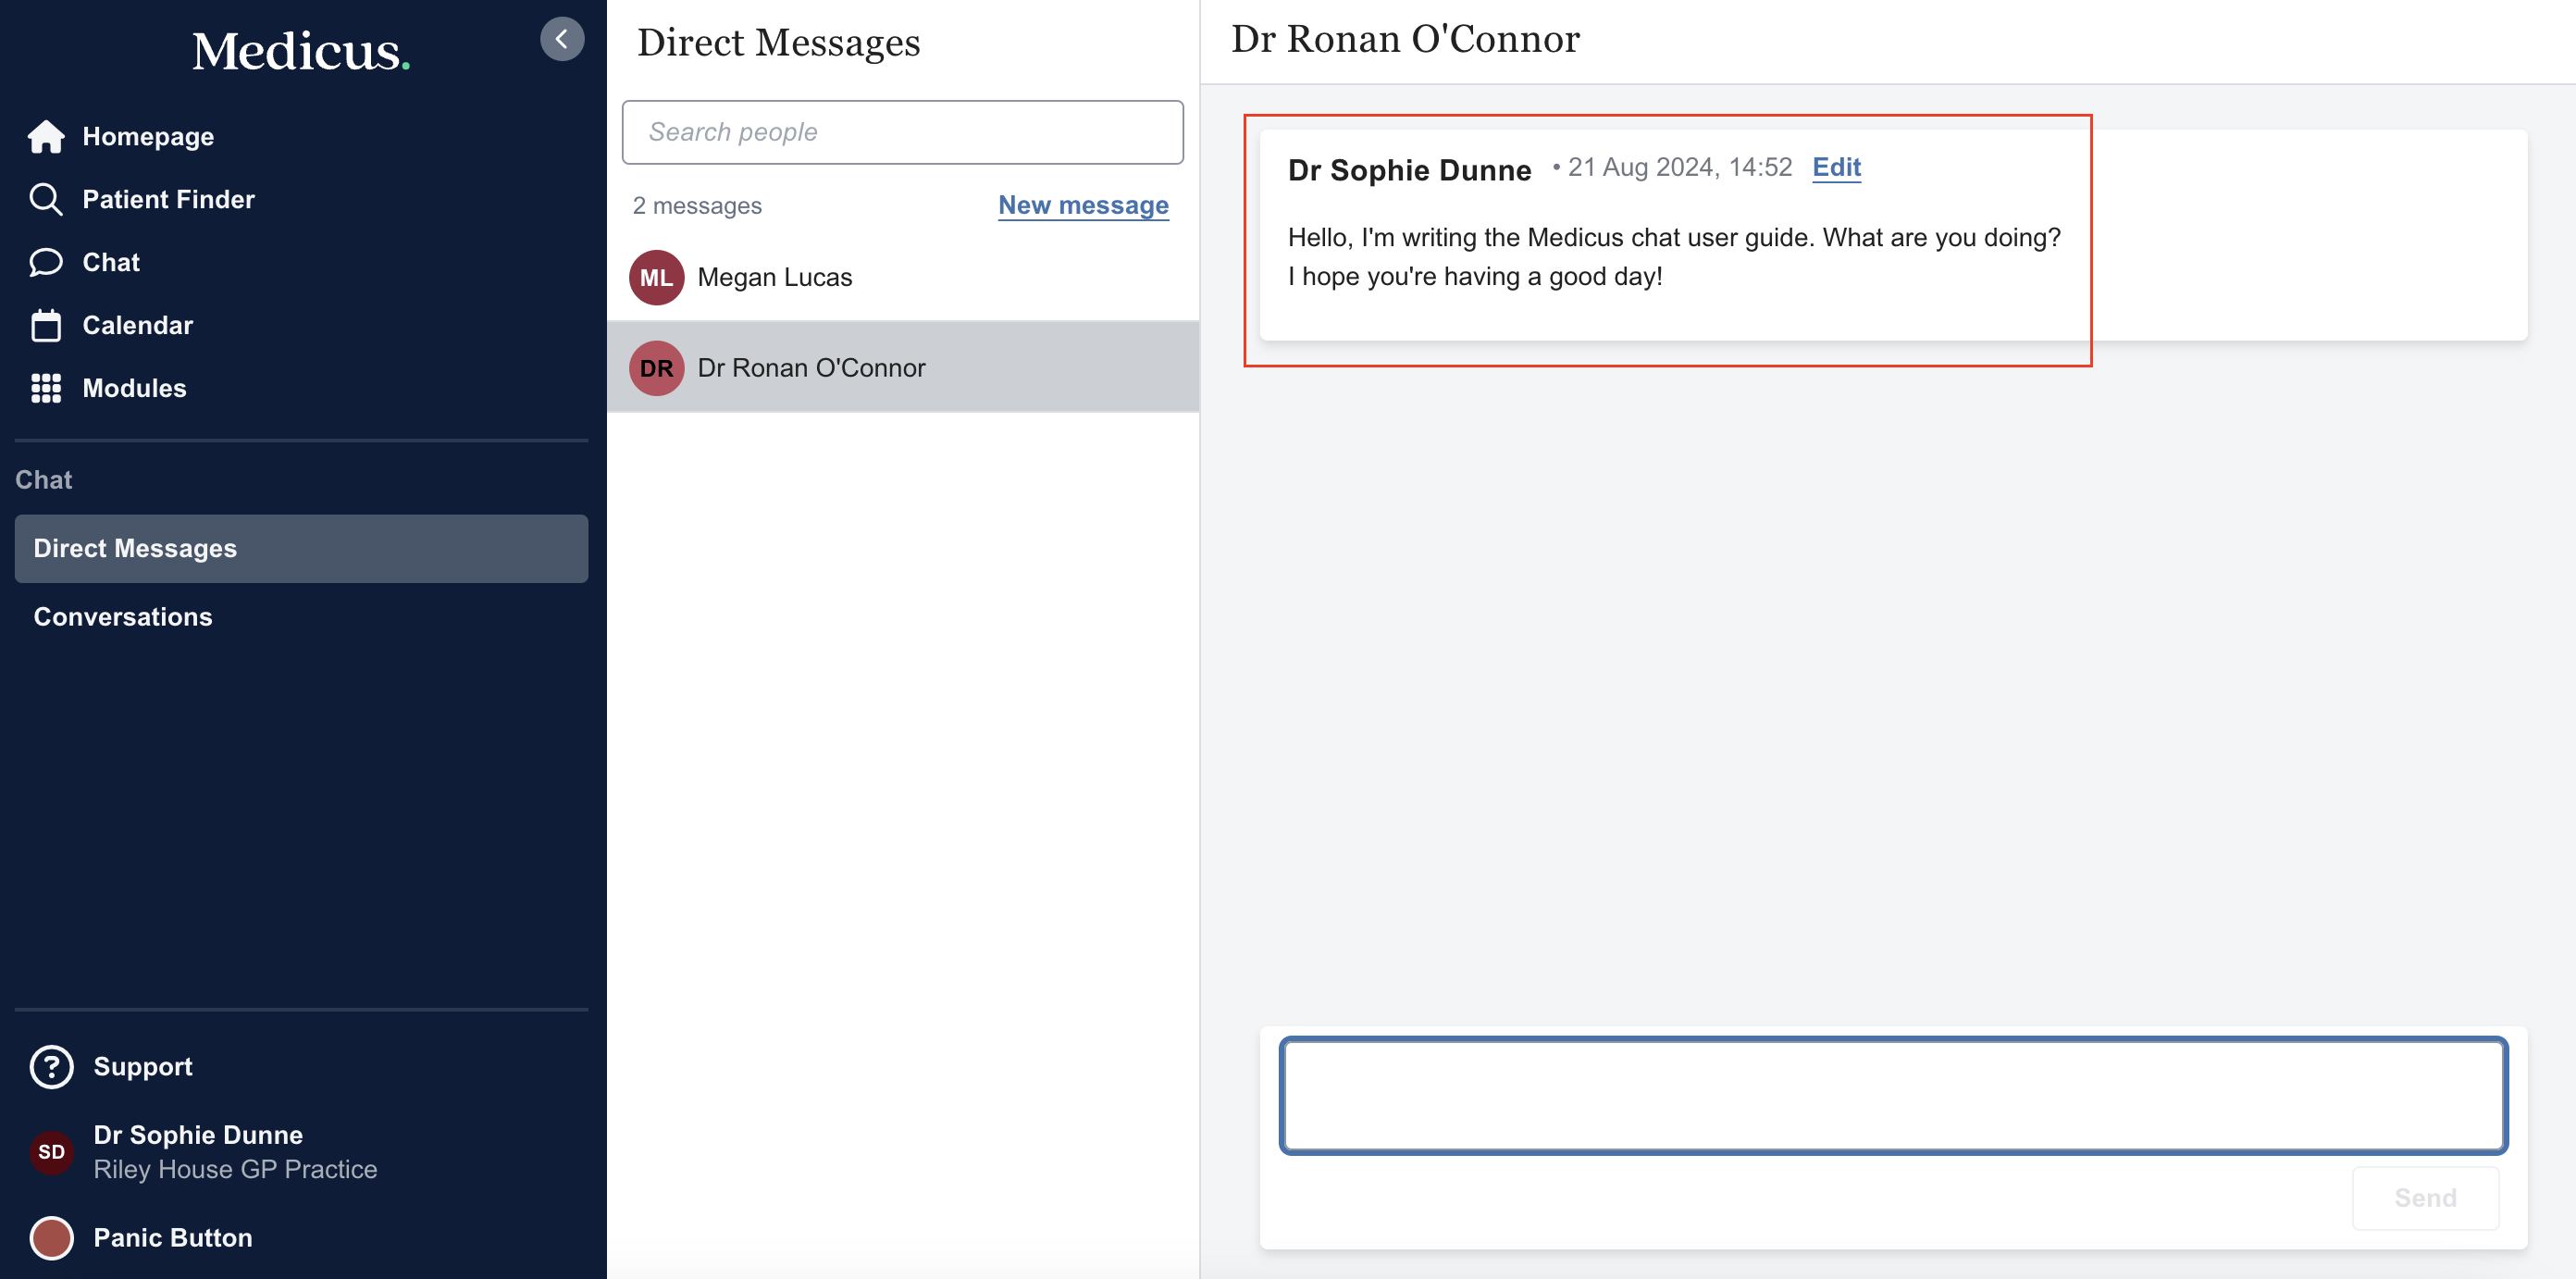
Task: Edit Dr Sophie Dunne's message
Action: click(1836, 167)
